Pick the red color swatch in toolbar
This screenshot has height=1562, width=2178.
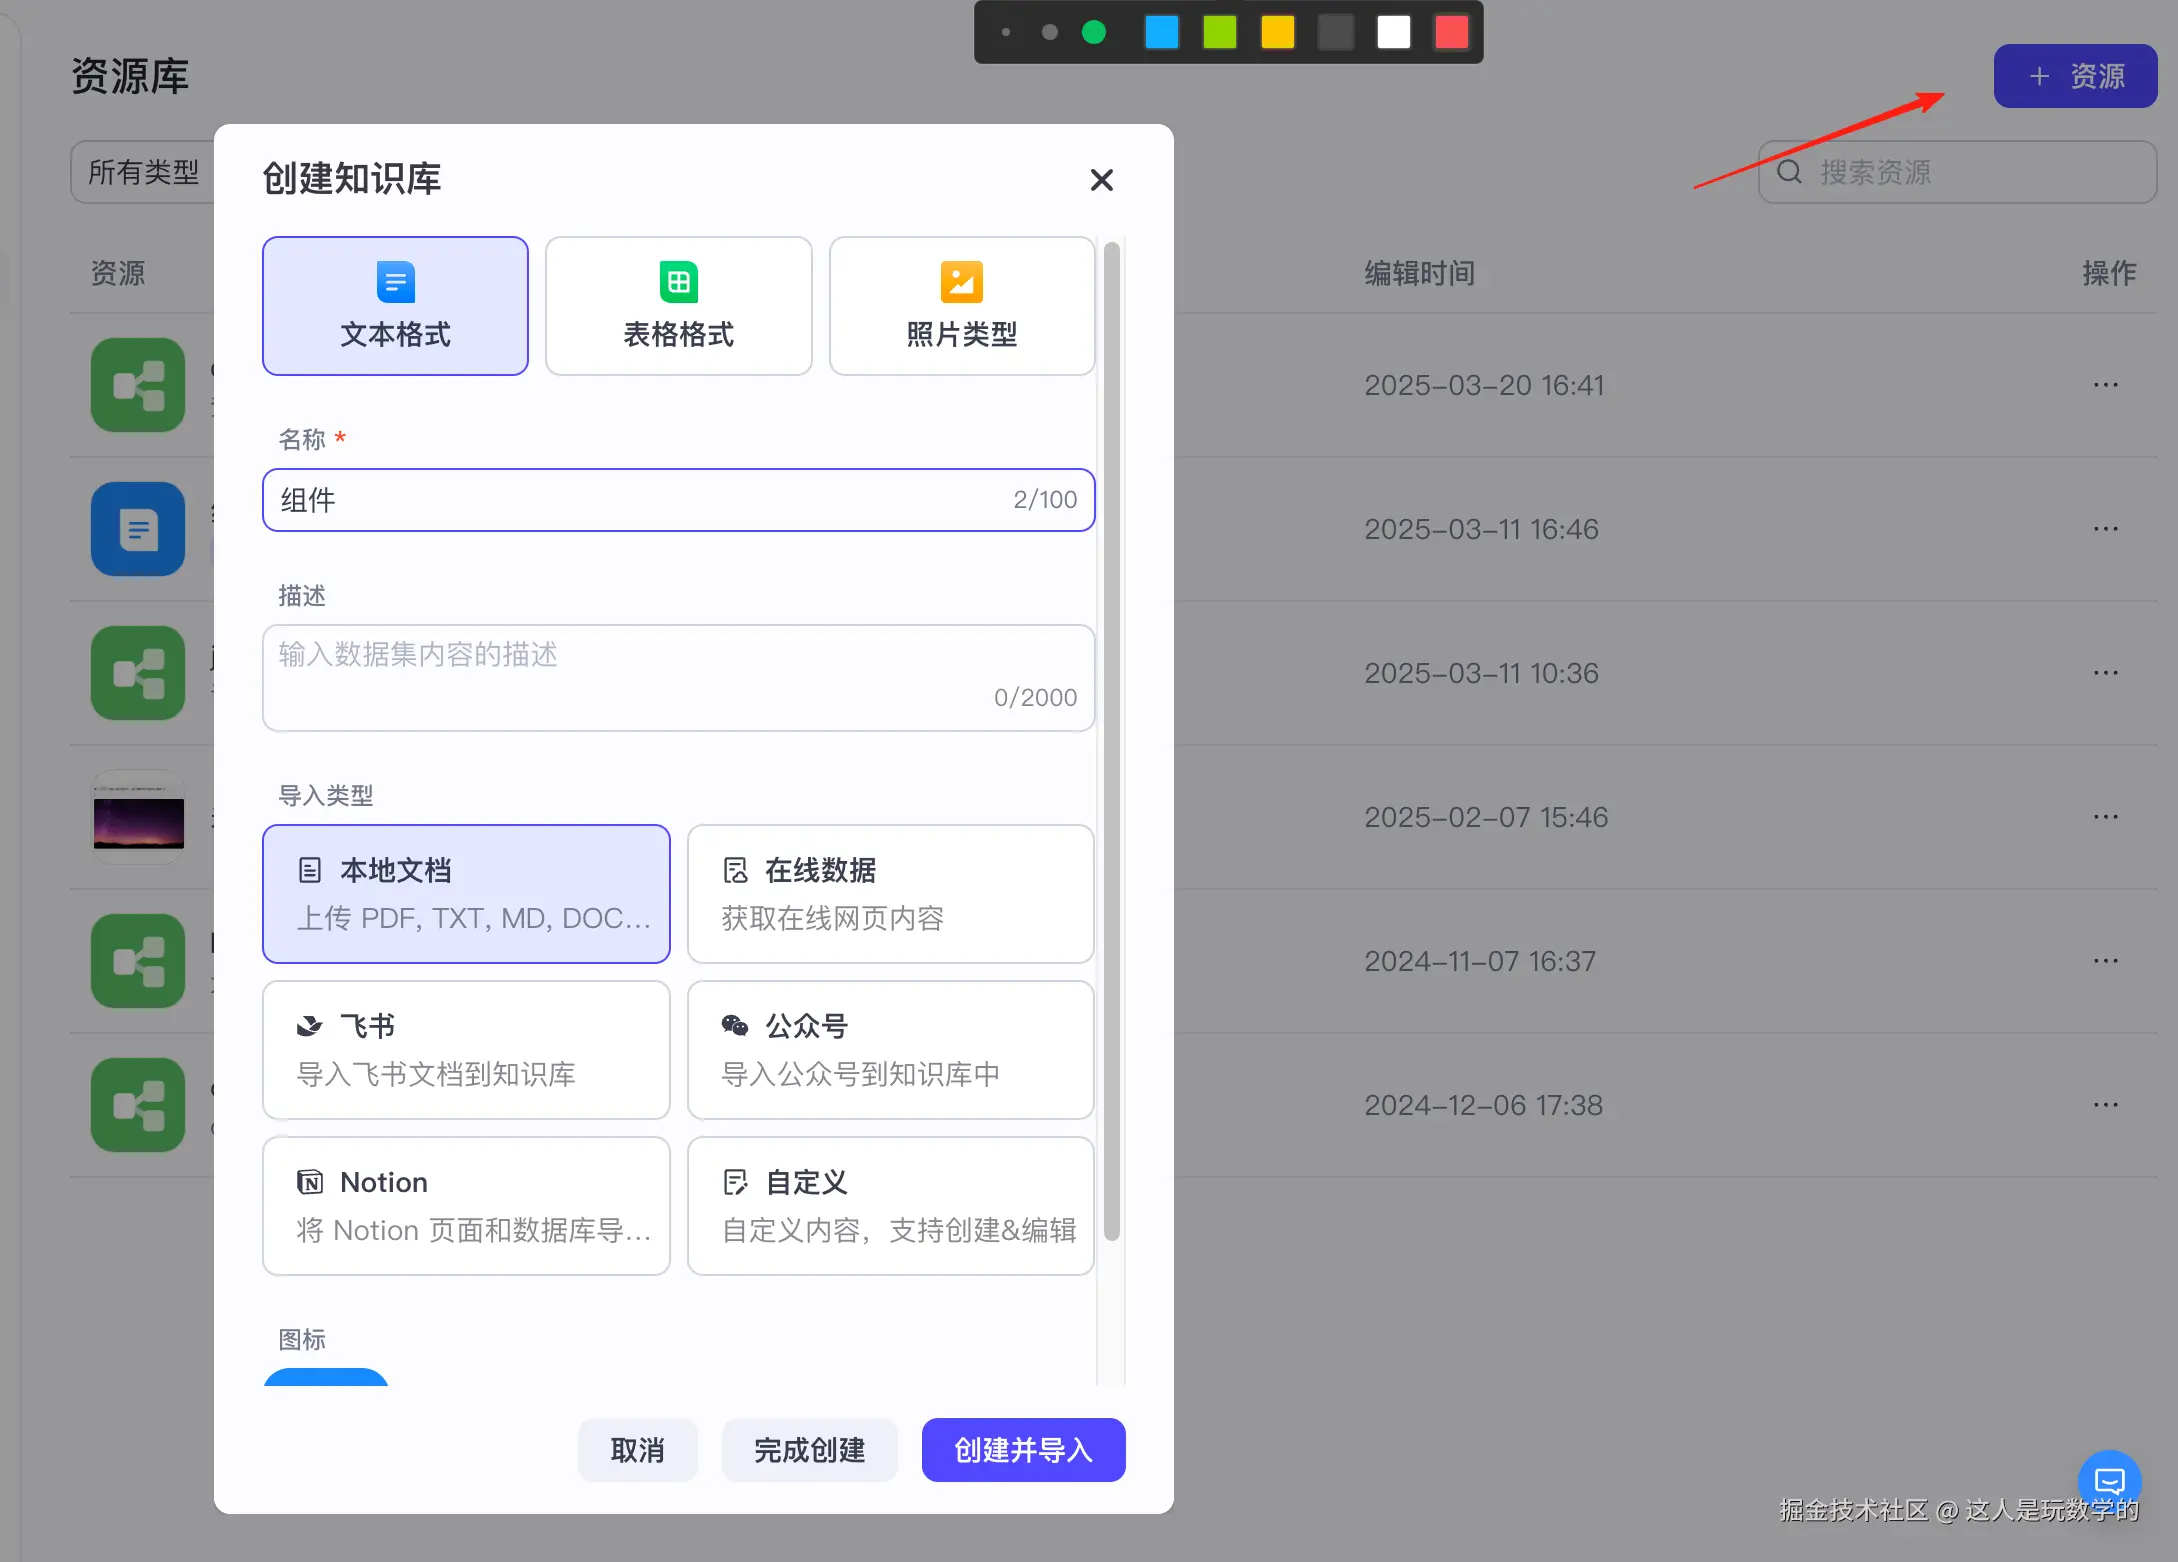pyautogui.click(x=1451, y=32)
